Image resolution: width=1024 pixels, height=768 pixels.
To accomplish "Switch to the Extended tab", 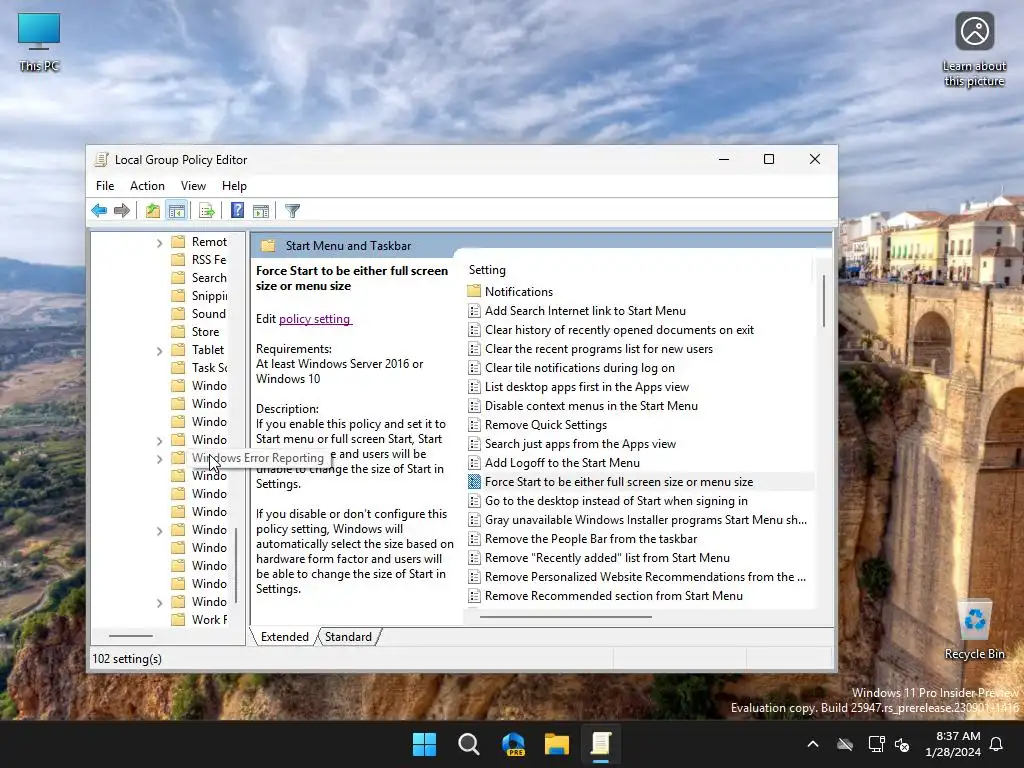I will pos(285,637).
